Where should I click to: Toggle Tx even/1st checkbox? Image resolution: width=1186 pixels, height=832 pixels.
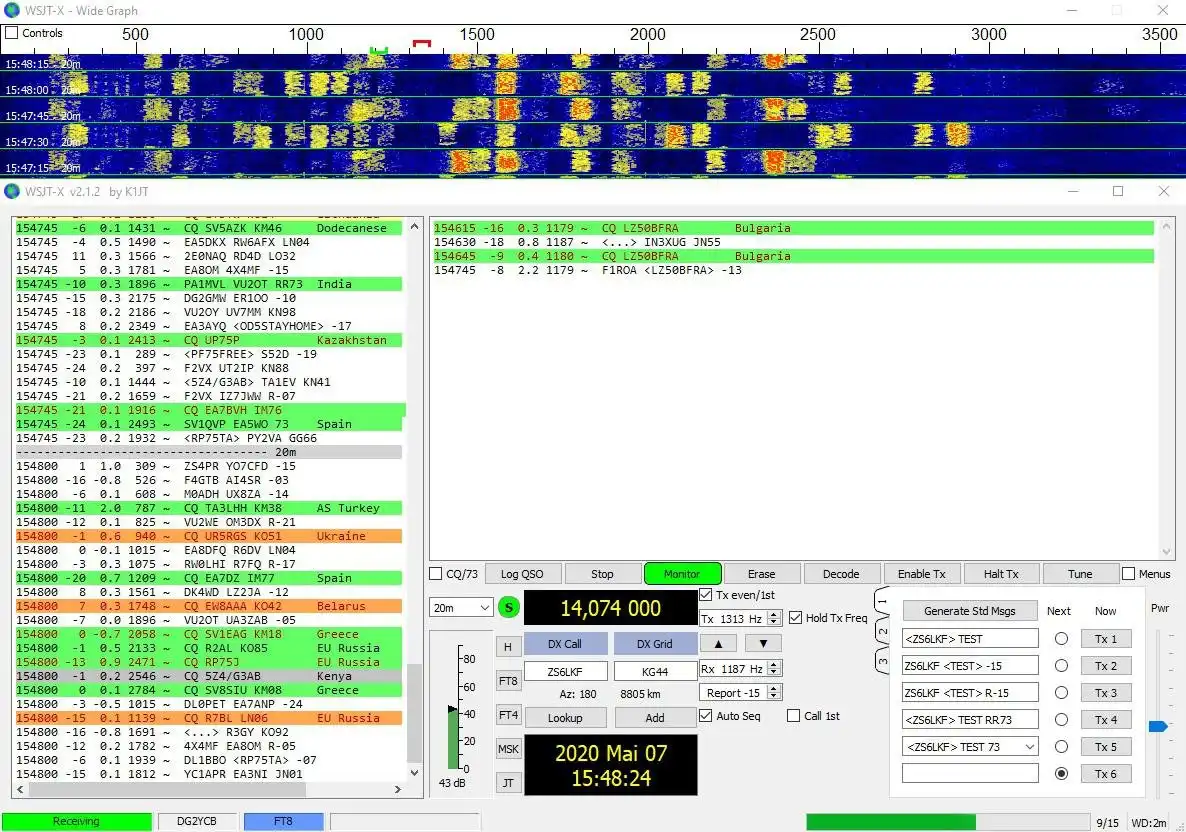(706, 595)
